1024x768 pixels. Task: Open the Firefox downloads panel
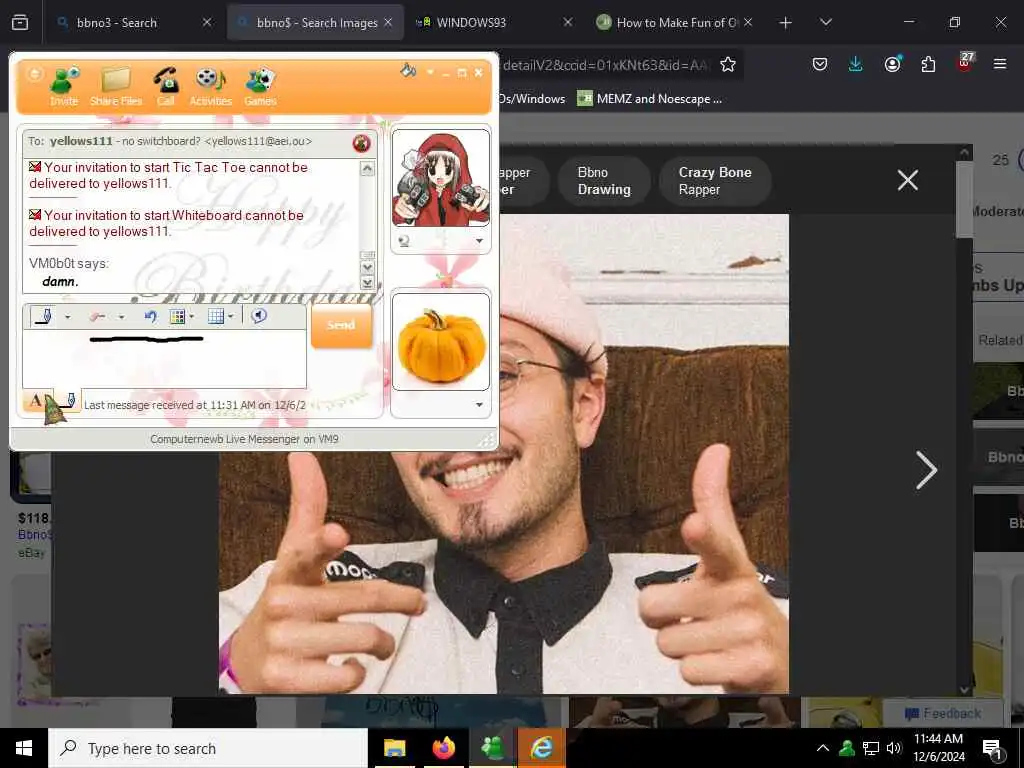856,64
